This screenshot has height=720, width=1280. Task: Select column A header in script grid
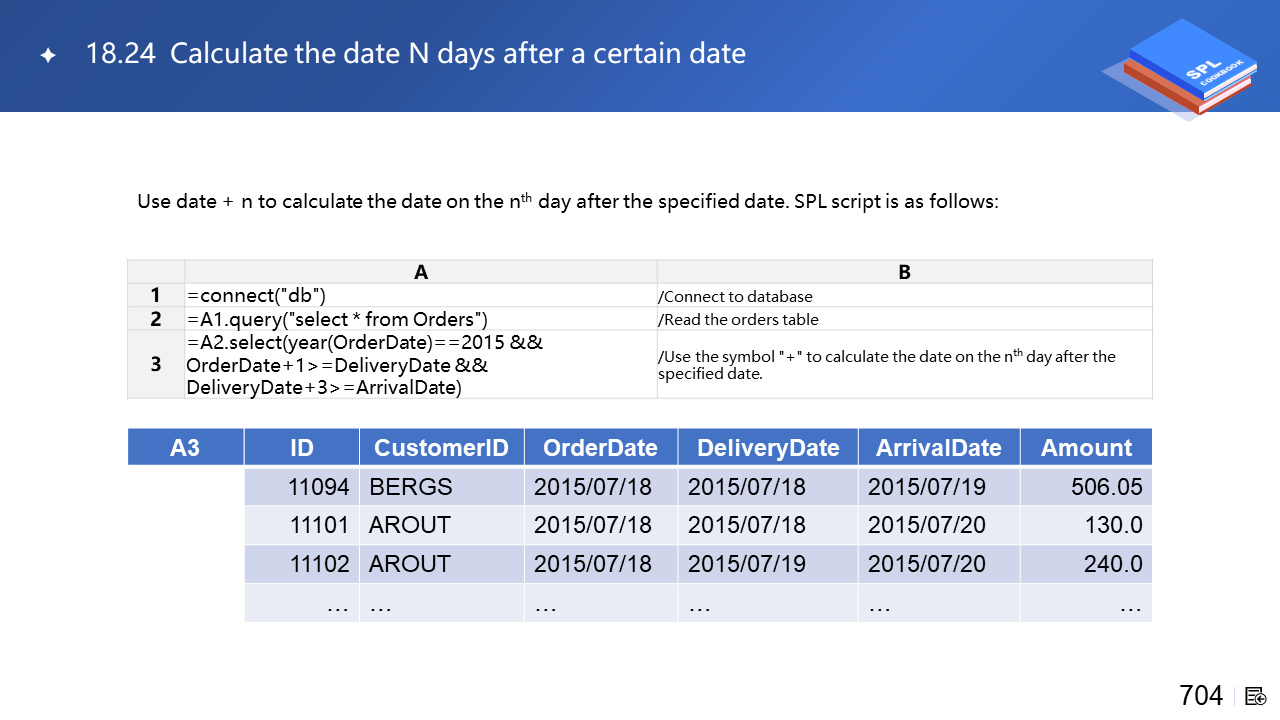[x=421, y=272]
